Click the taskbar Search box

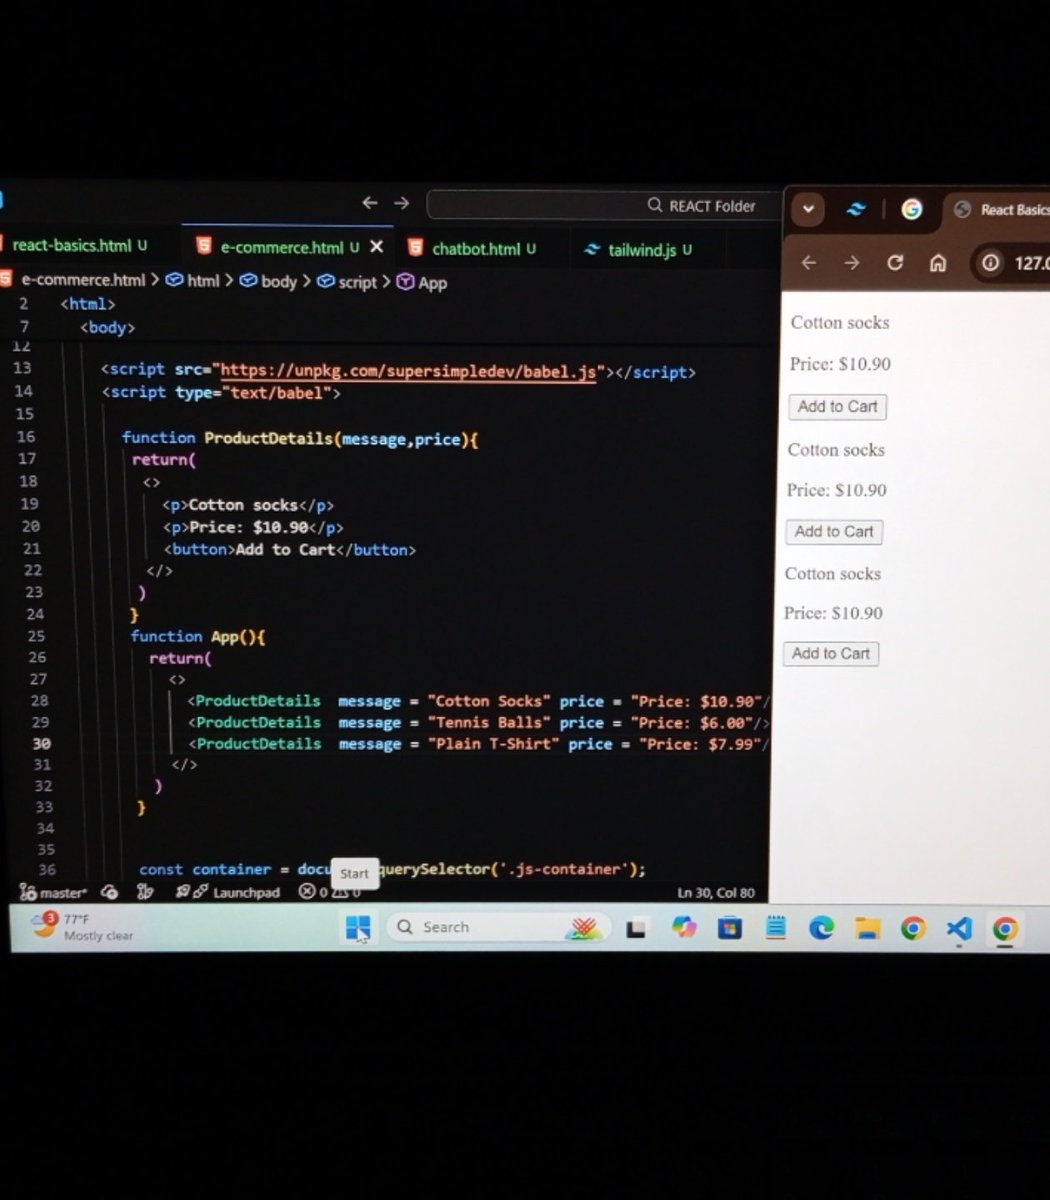(496, 927)
